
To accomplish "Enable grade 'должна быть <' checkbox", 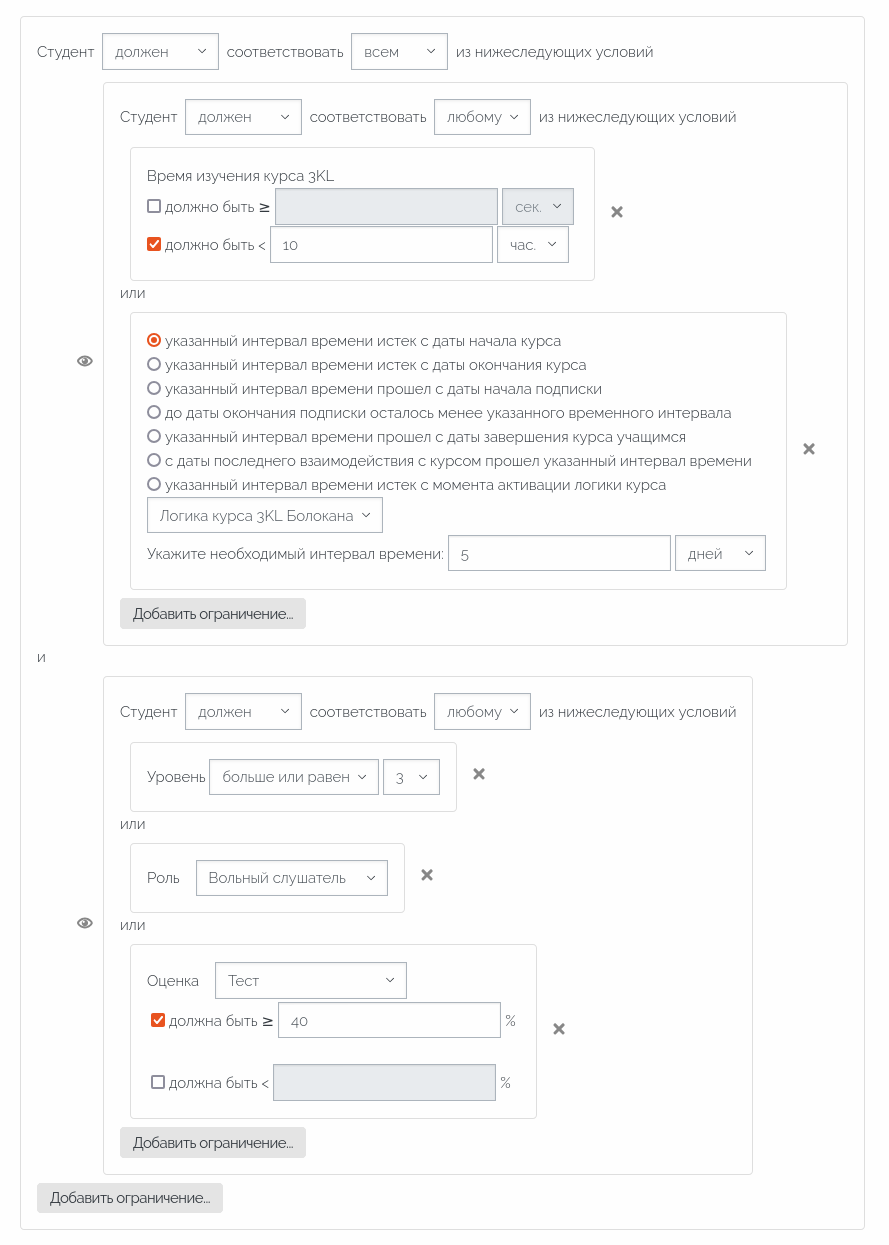I will tap(158, 1082).
